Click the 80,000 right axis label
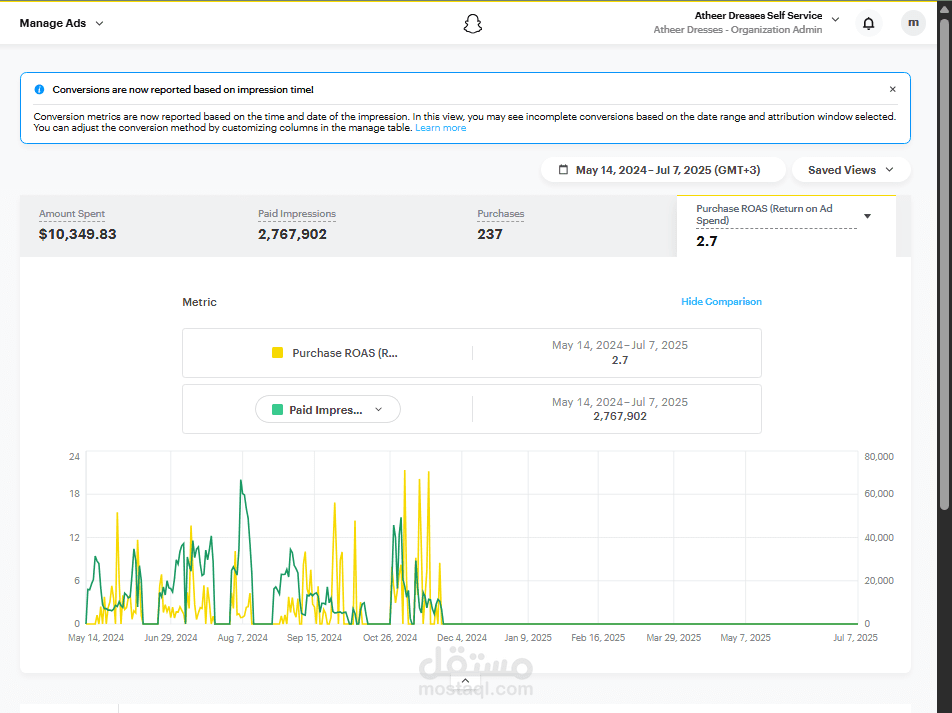Viewport: 952px width, 713px height. click(879, 457)
